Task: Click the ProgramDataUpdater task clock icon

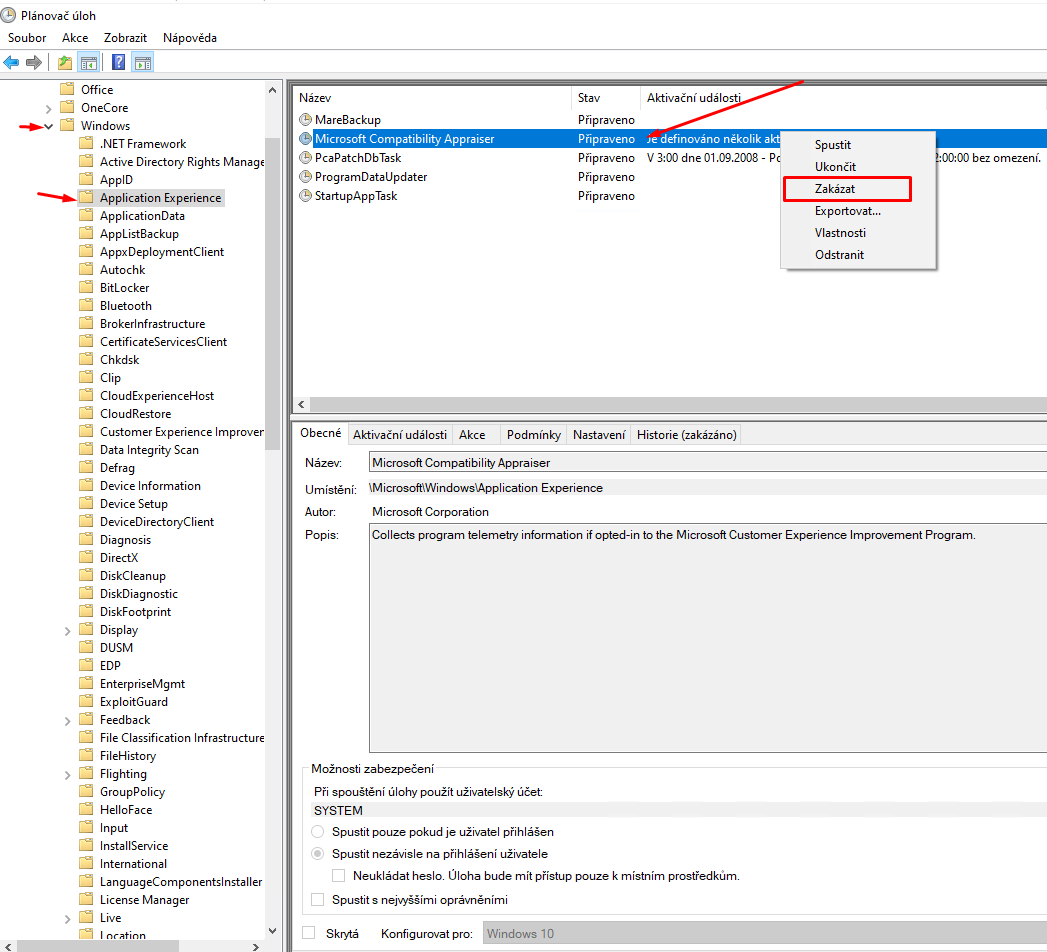Action: (x=305, y=177)
